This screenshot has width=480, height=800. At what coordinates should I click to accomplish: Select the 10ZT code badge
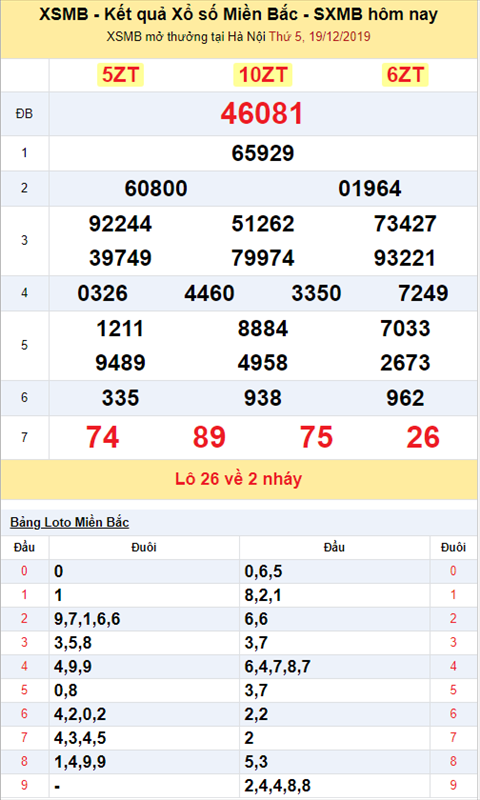click(x=263, y=75)
